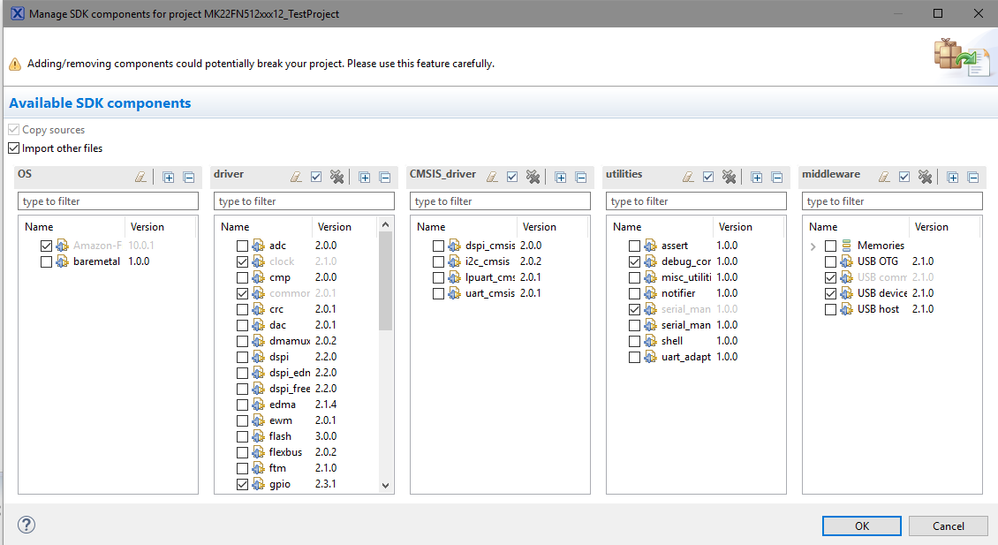Select the flexbus driver row
The height and width of the screenshot is (545, 998).
click(297, 453)
